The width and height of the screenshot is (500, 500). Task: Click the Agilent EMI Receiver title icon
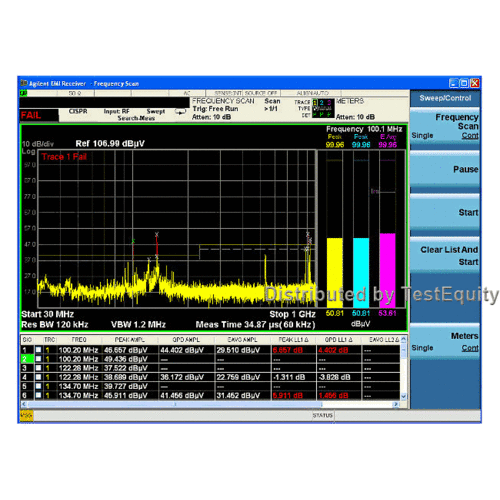click(x=24, y=83)
